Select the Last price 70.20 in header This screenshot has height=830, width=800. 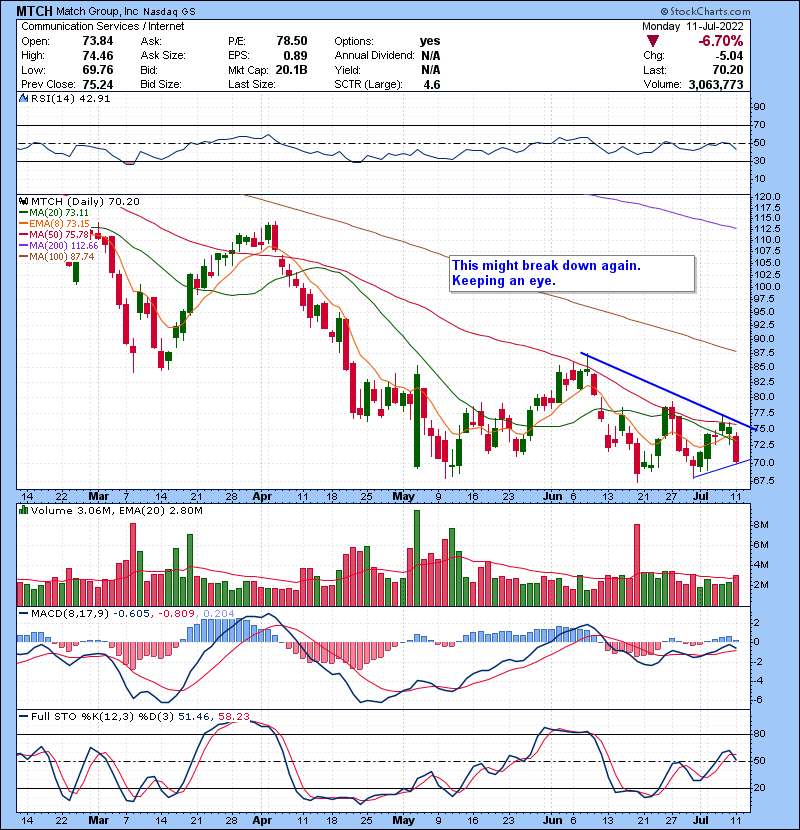pos(728,70)
